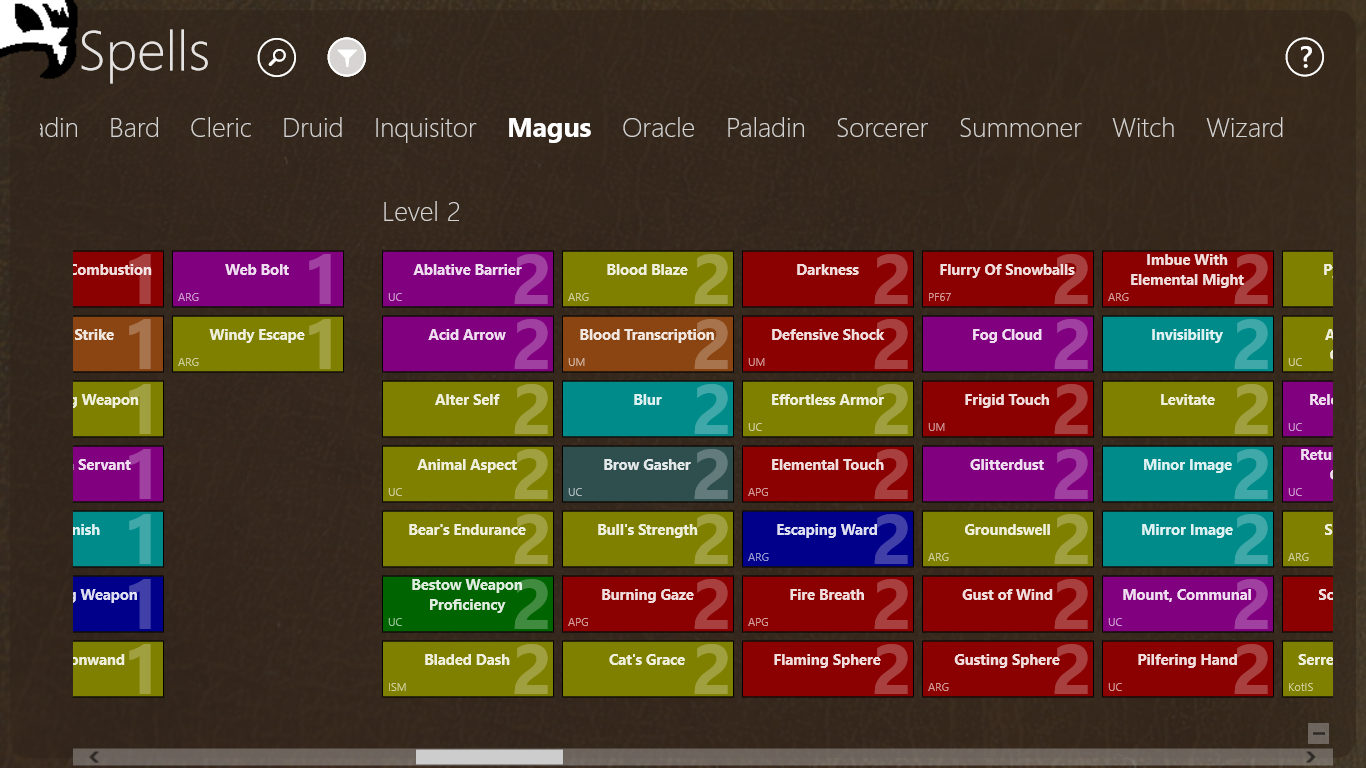Image resolution: width=1366 pixels, height=768 pixels.
Task: Open the funnel filter button
Action: coord(347,57)
